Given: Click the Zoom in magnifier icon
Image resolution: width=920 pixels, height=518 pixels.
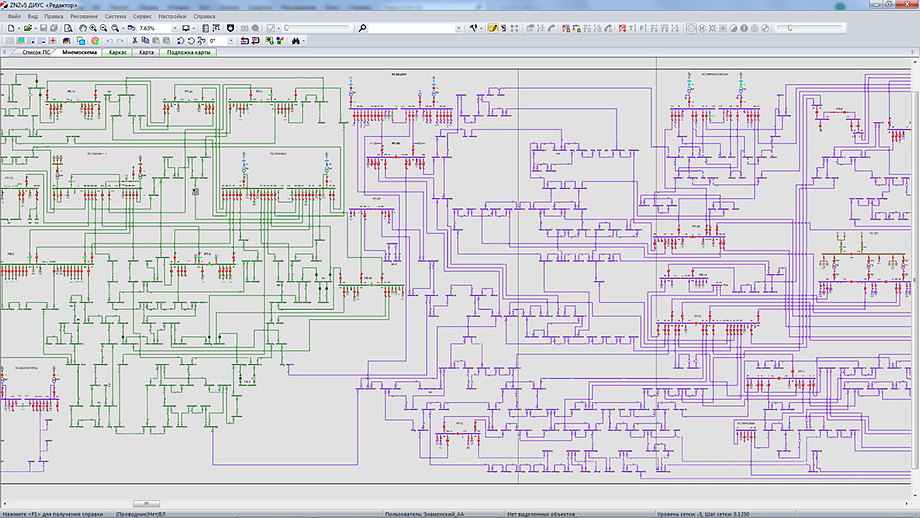Looking at the screenshot, I should [x=94, y=28].
